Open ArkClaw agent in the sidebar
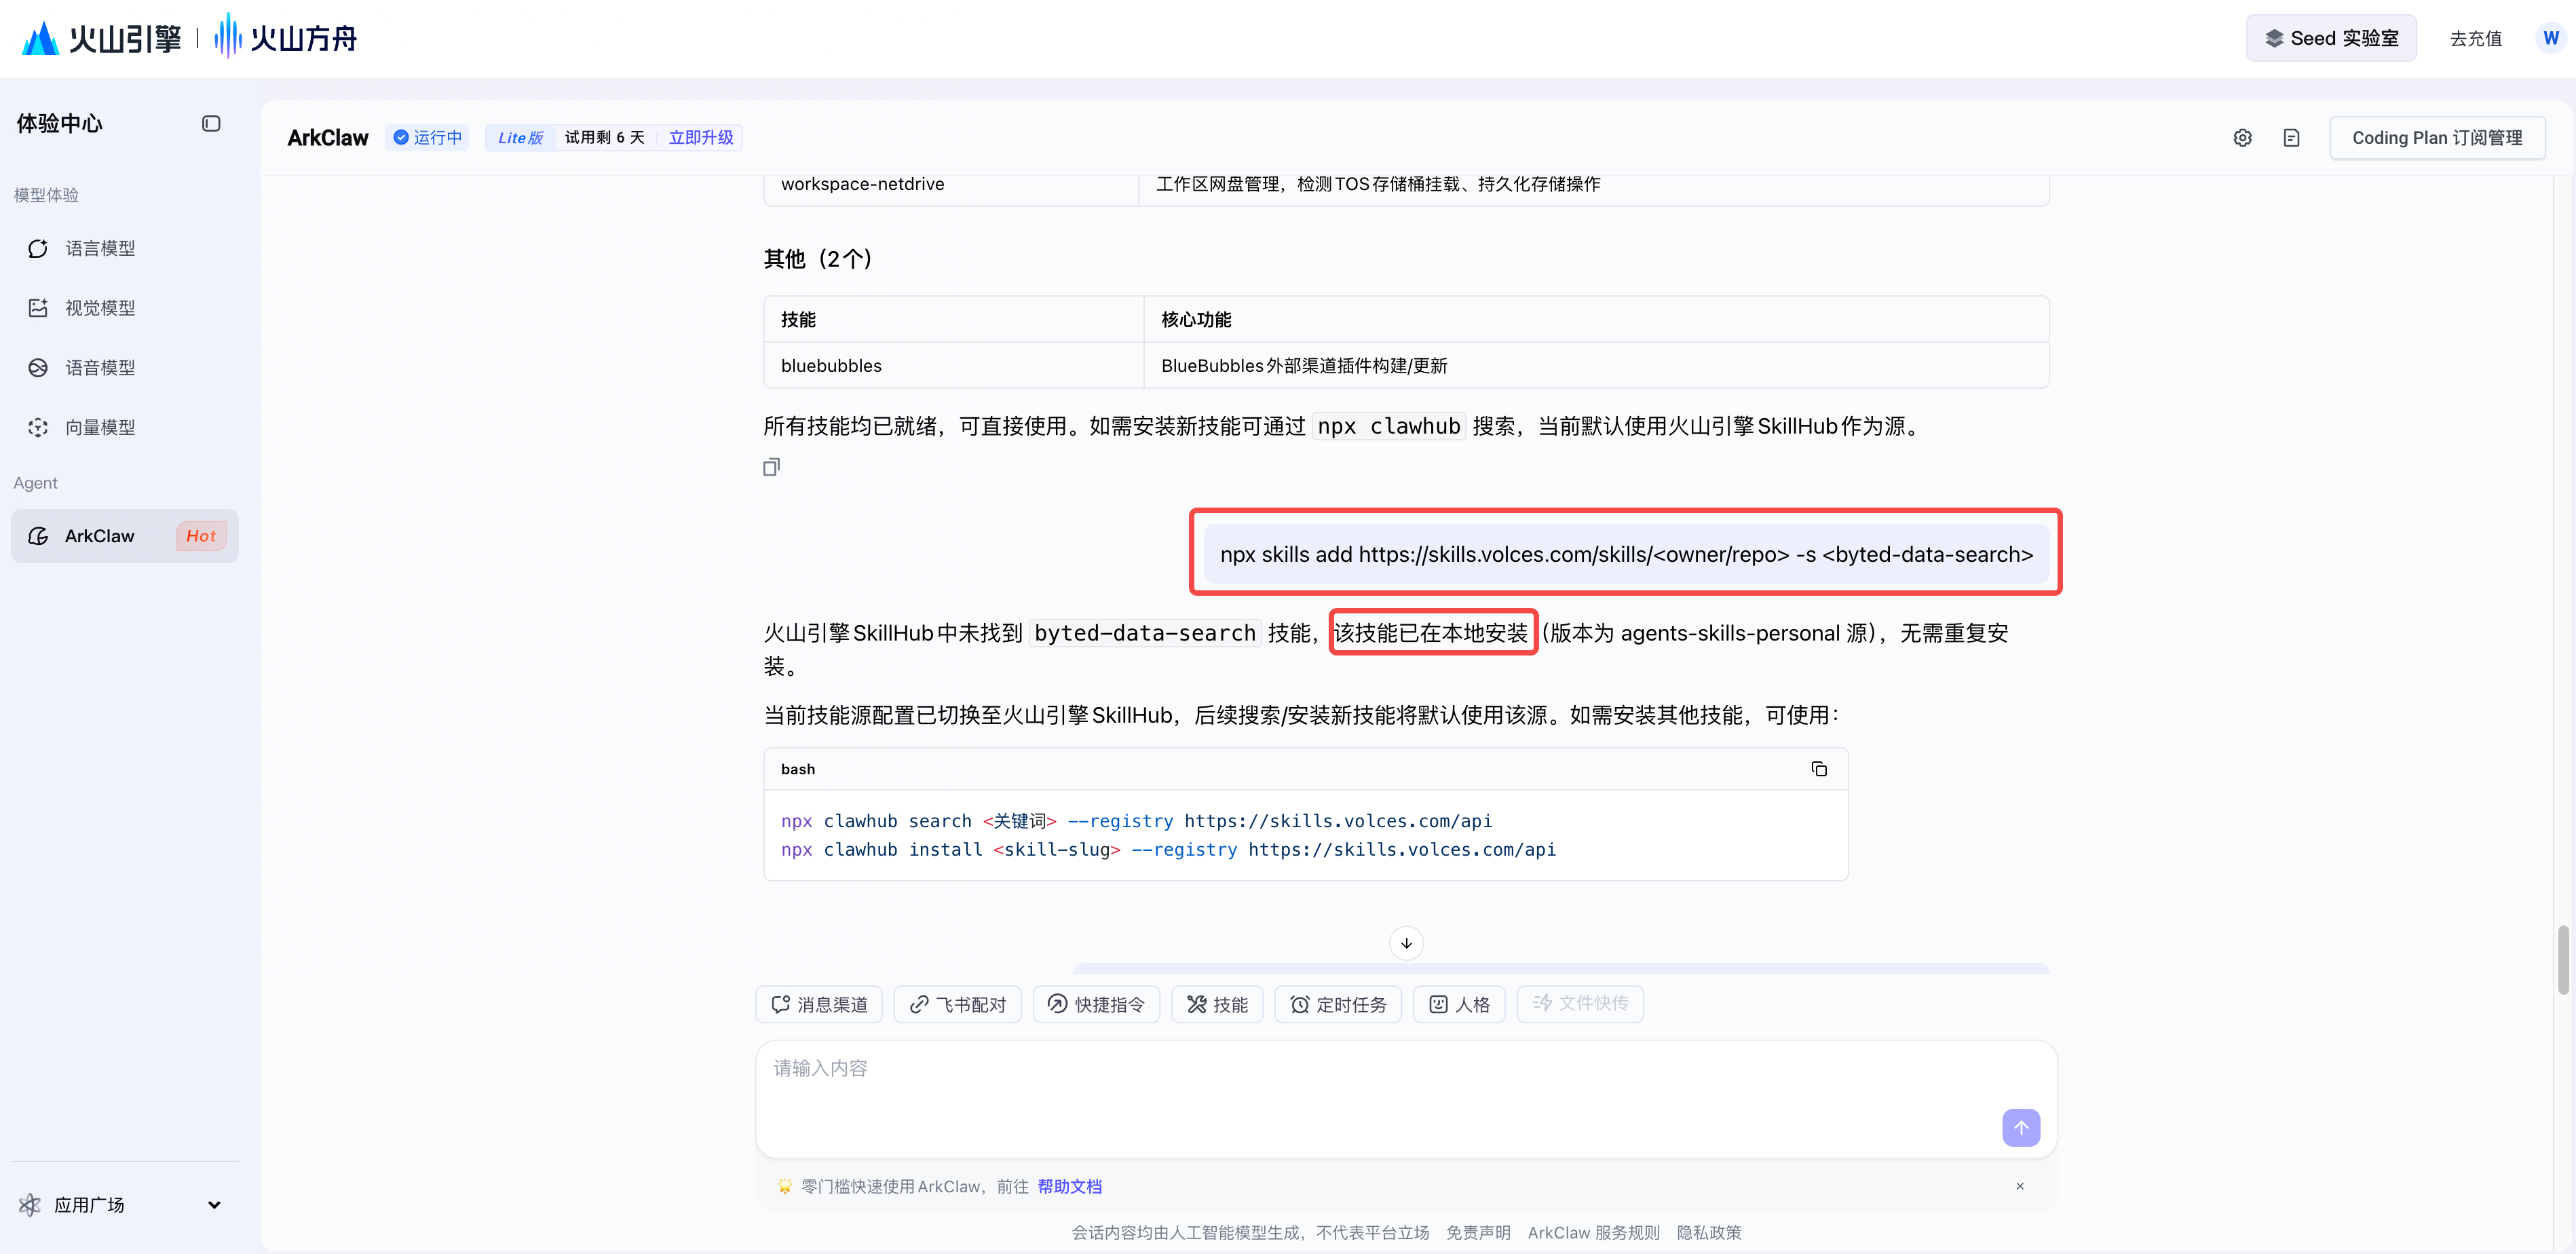Image resolution: width=2576 pixels, height=1254 pixels. click(x=100, y=536)
